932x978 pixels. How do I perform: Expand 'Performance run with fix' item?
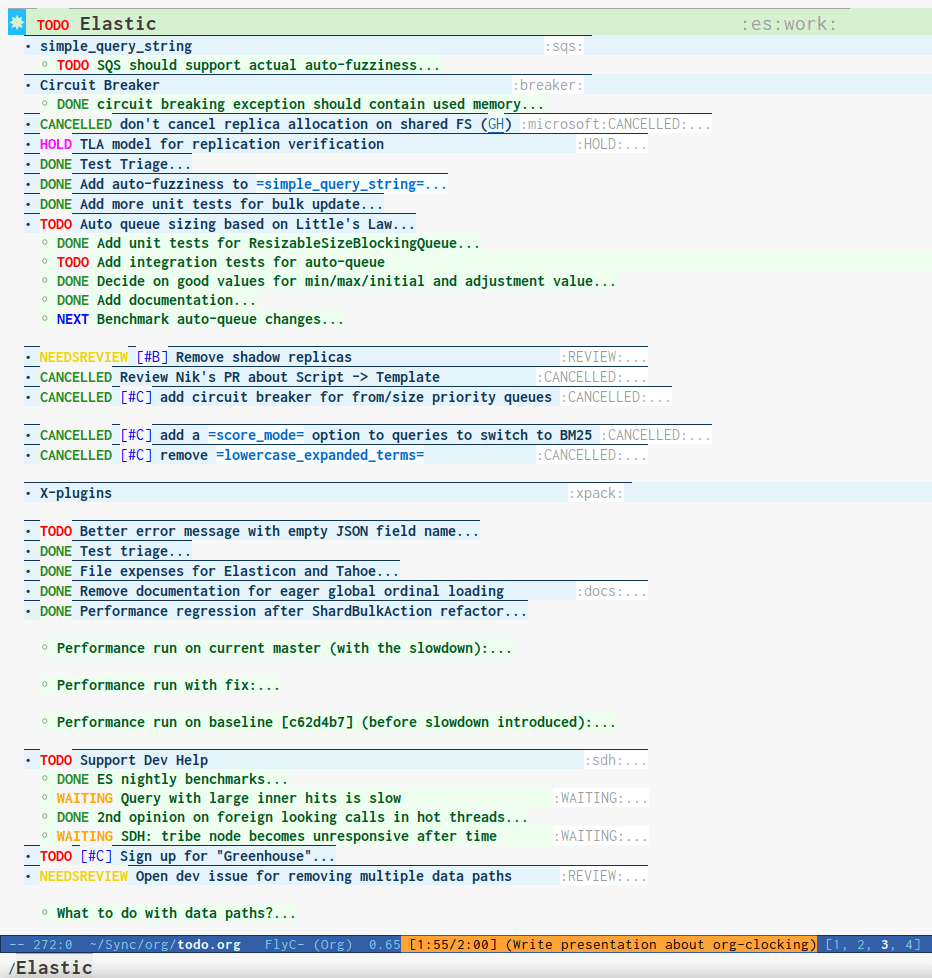[x=168, y=685]
